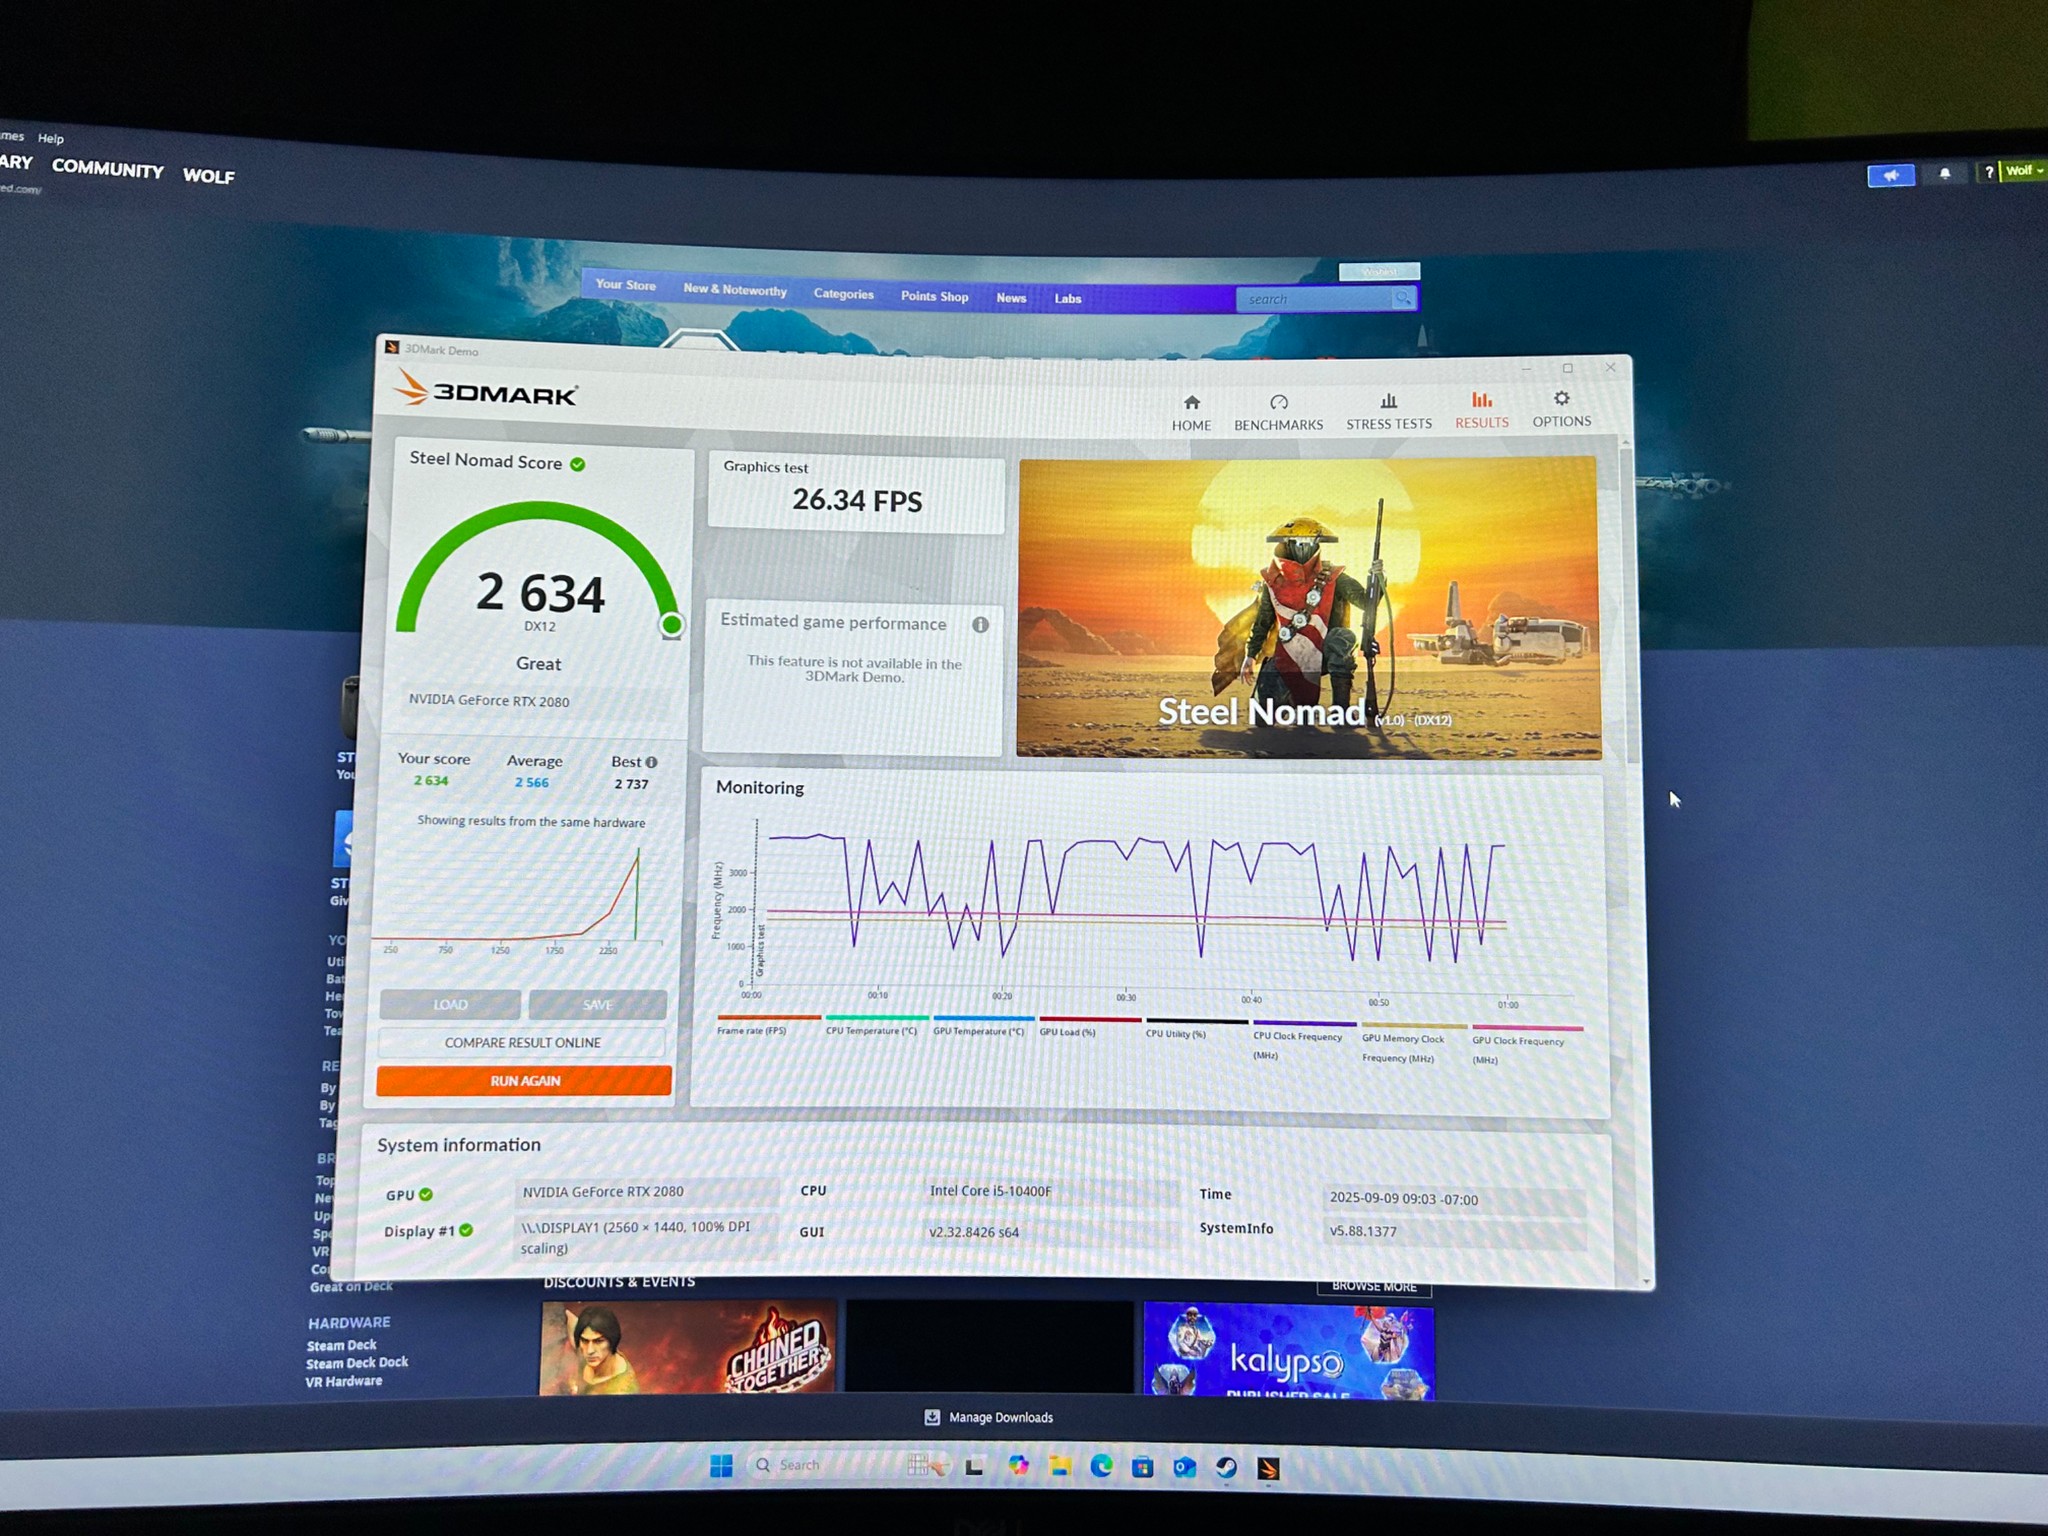
Task: Open Points Shop in Steam store
Action: point(934,296)
